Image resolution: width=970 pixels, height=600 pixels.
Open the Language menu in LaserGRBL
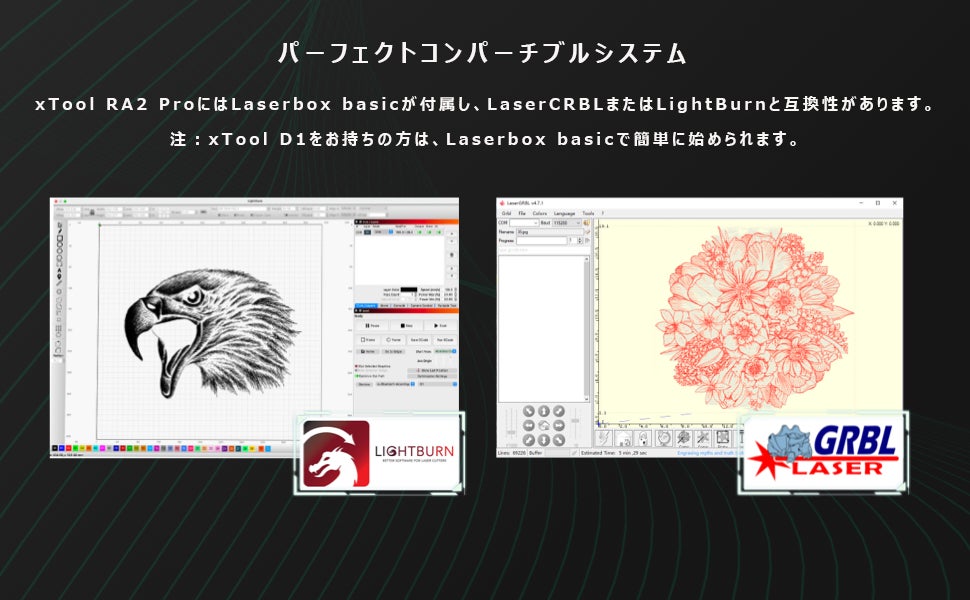click(564, 213)
